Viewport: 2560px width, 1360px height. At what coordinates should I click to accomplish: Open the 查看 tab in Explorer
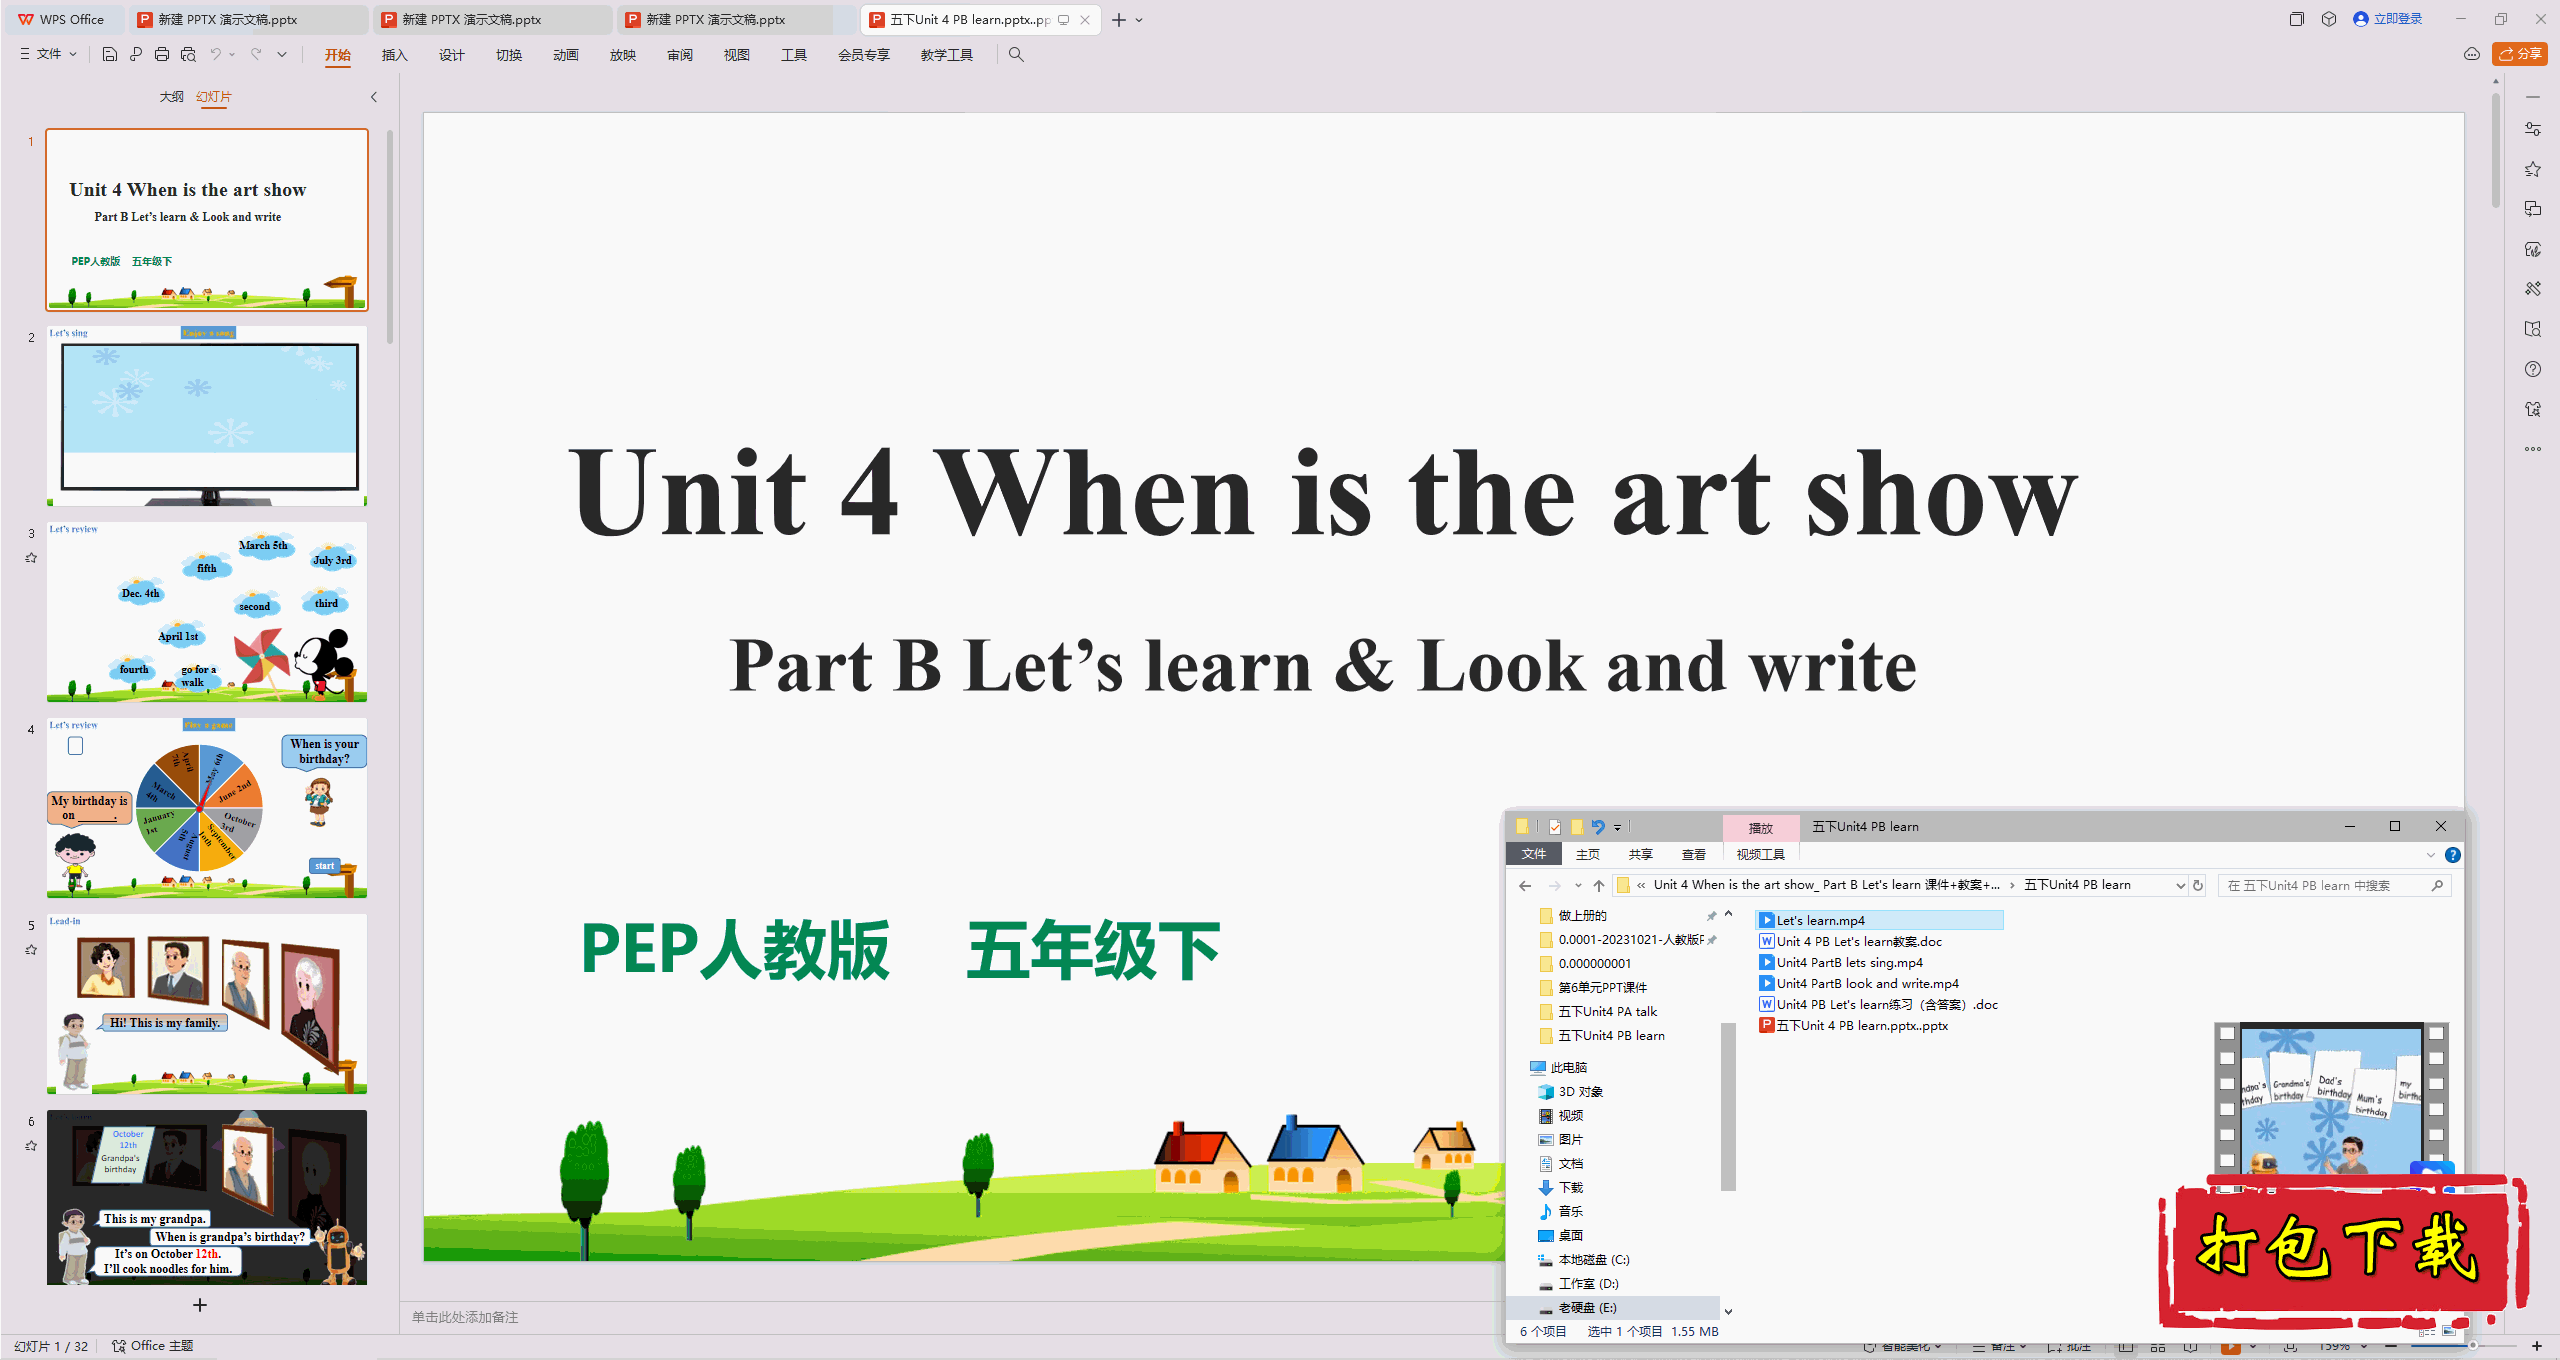1694,855
